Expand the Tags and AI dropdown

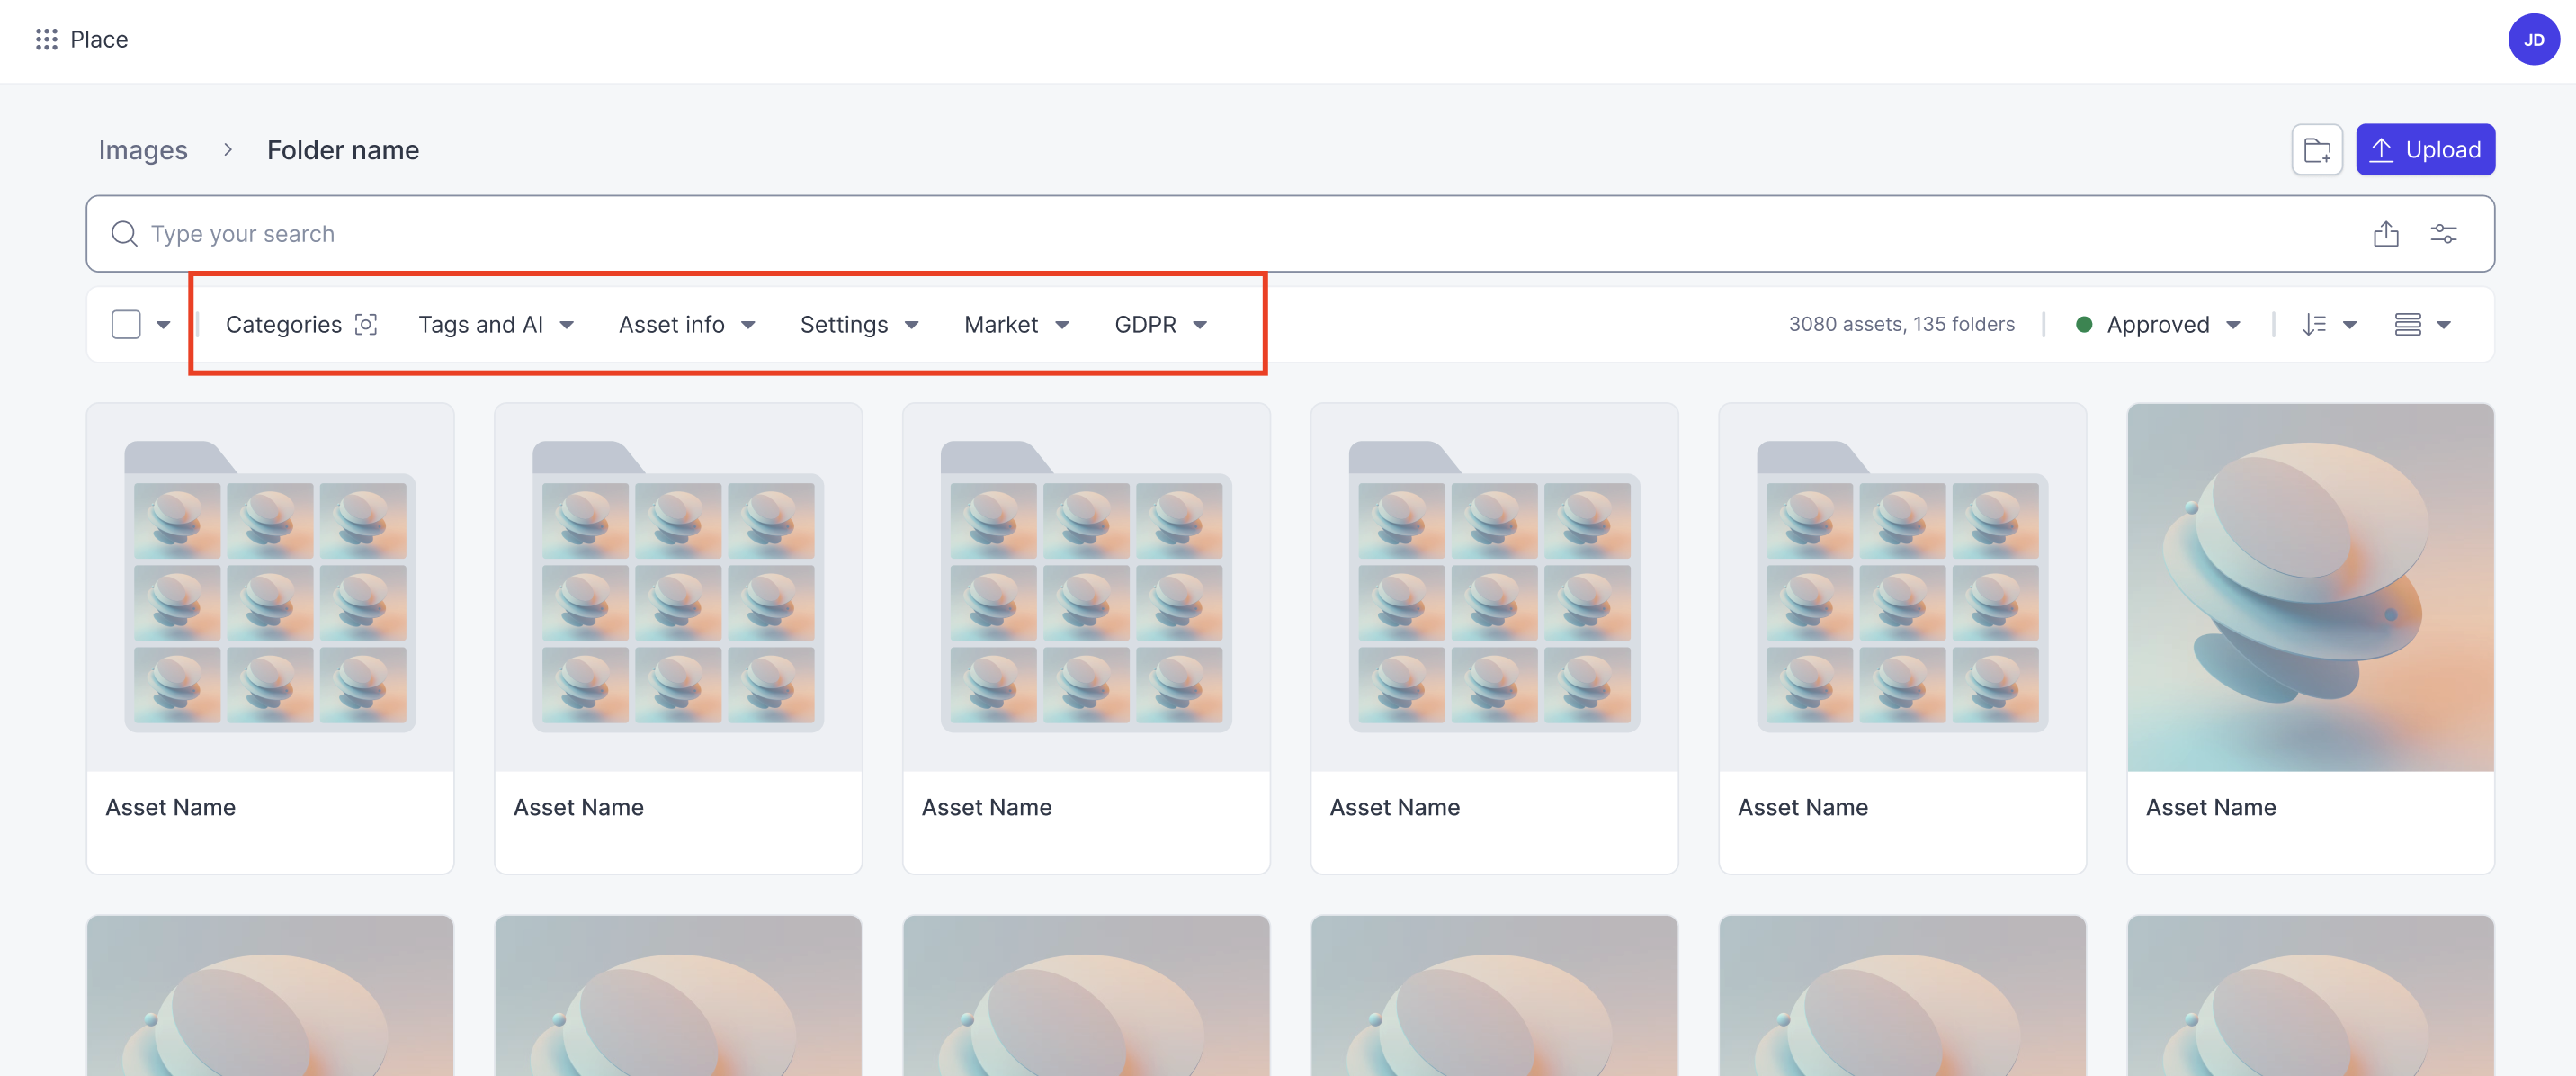[496, 325]
